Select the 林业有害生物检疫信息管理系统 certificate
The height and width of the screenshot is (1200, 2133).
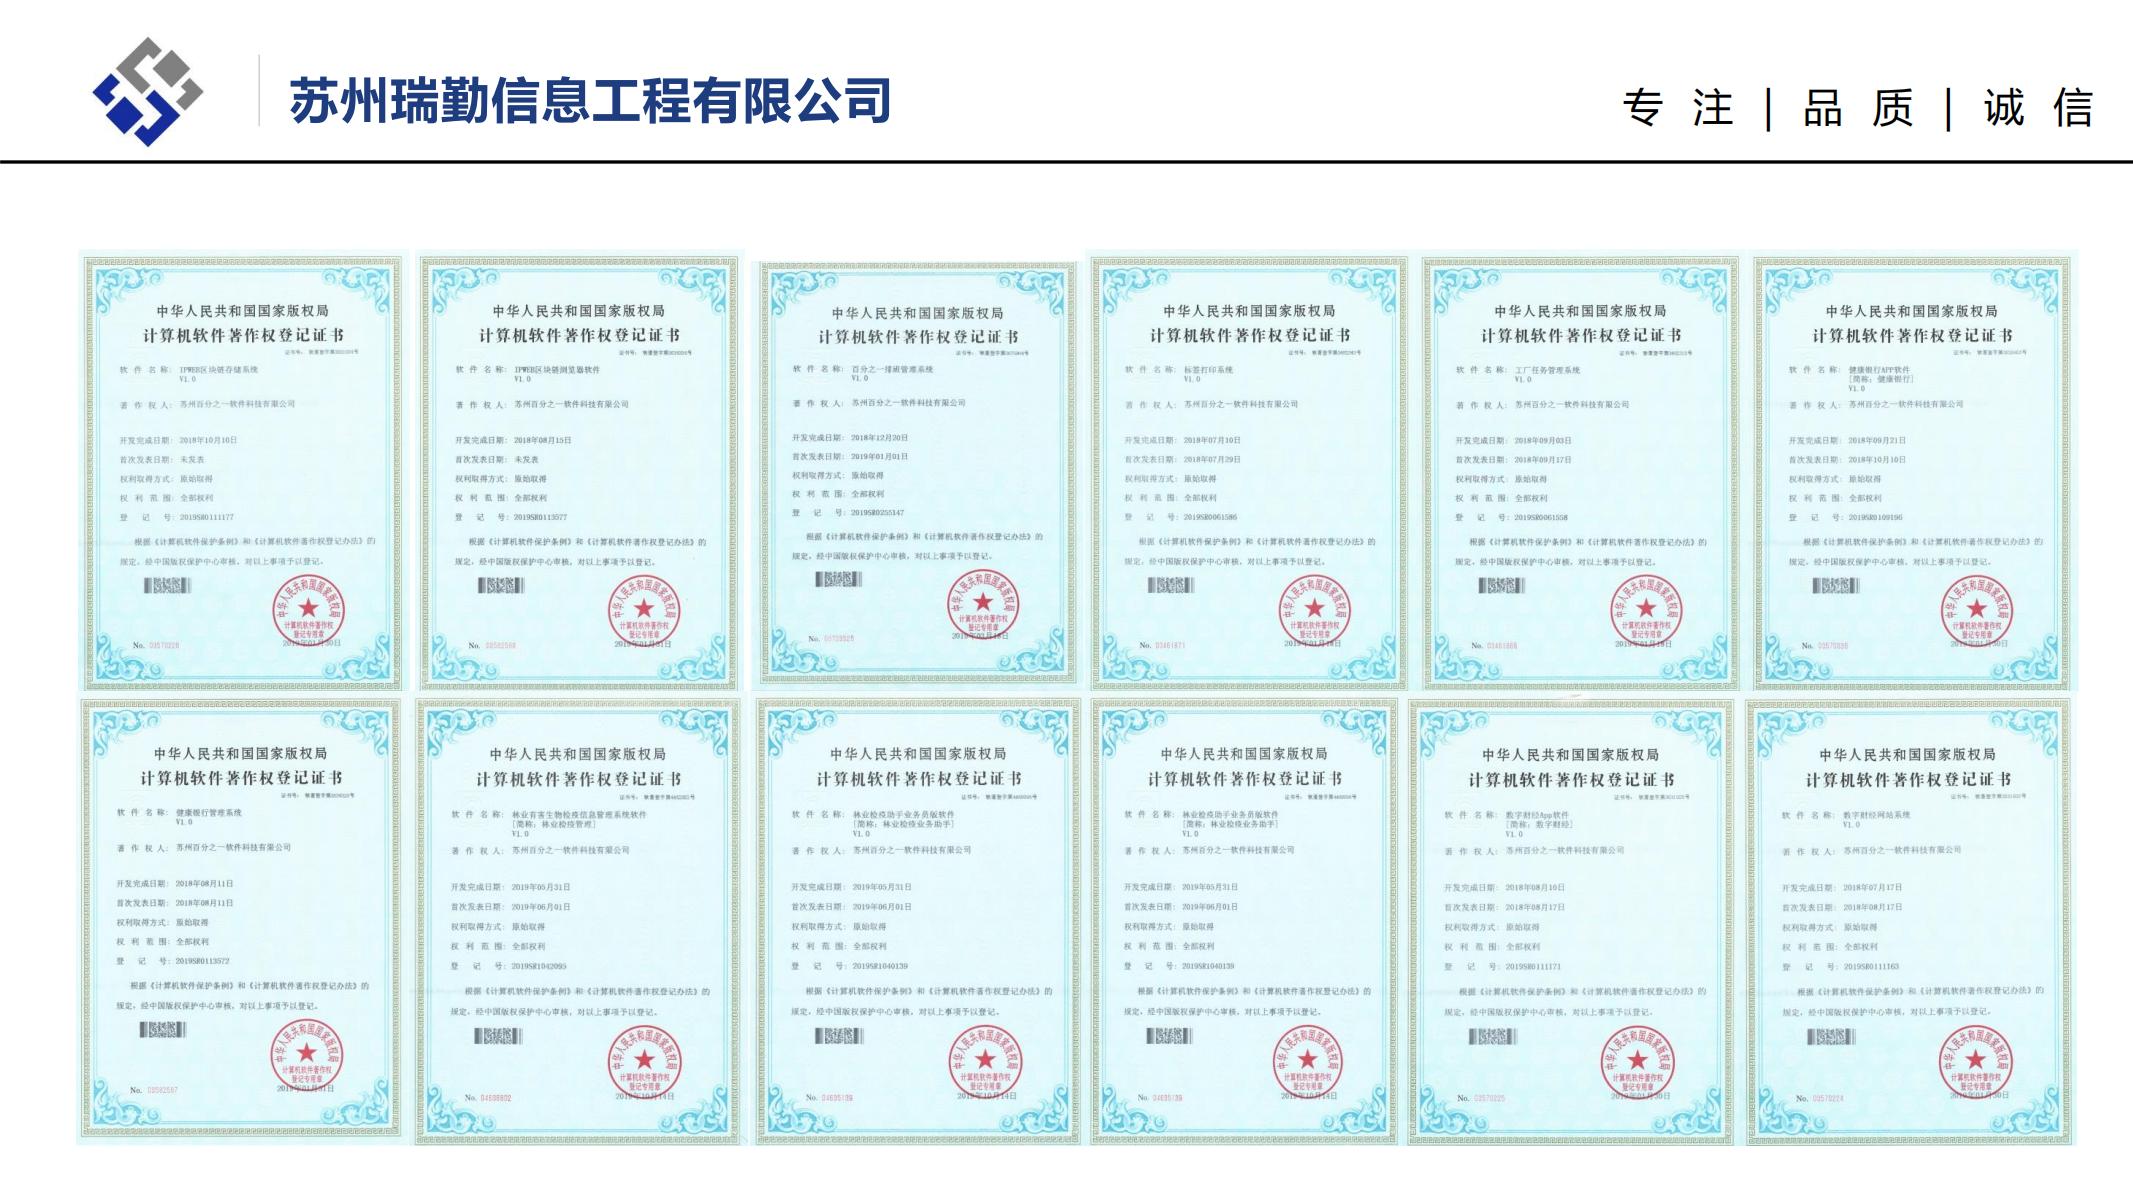pyautogui.click(x=579, y=920)
